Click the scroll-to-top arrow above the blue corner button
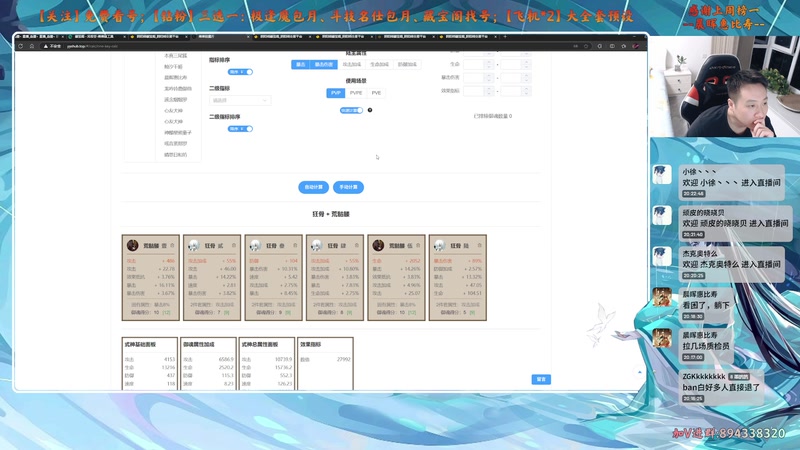800x450 pixels. (640, 372)
